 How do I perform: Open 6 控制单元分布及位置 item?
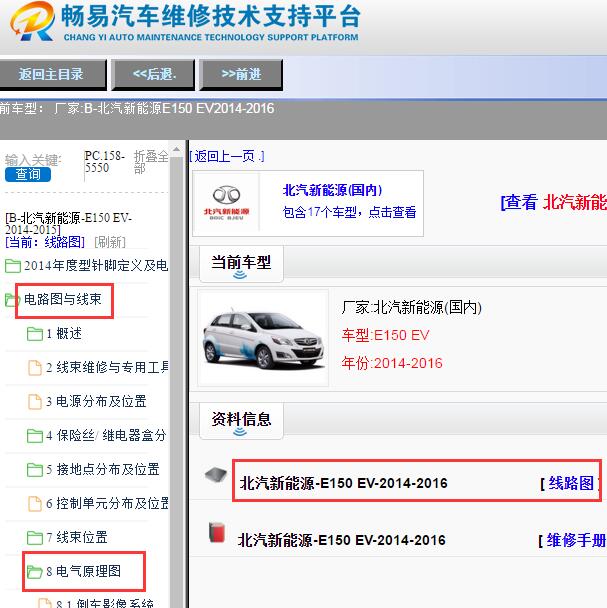tap(107, 503)
